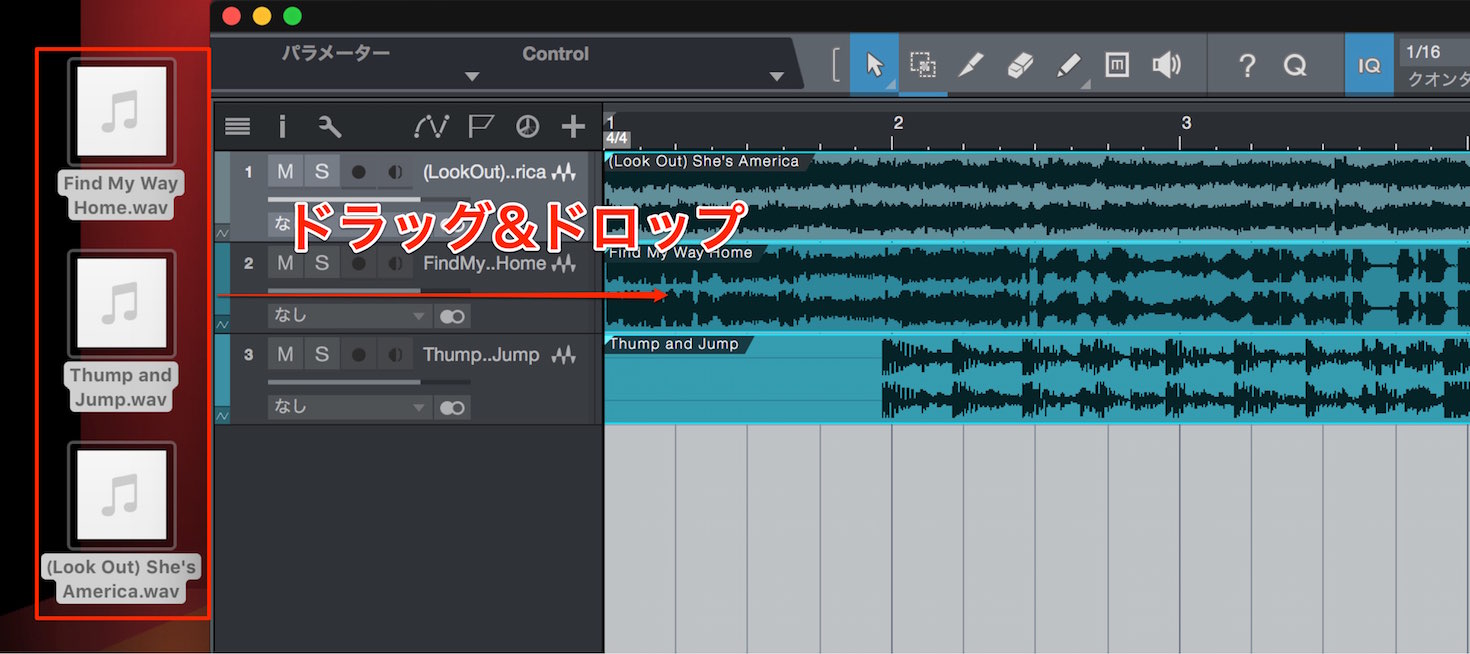1470x654 pixels.
Task: Open the パラメーター dropdown arrow
Action: pyautogui.click(x=472, y=77)
